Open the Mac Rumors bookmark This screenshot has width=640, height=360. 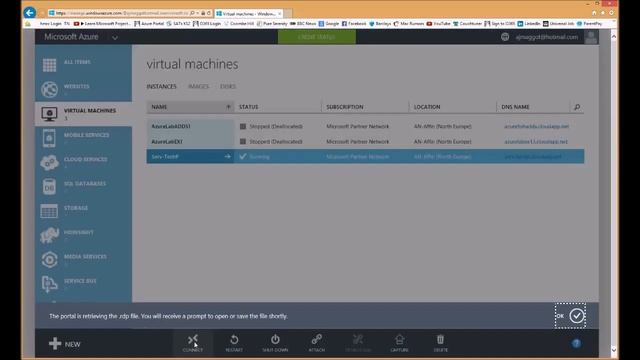coord(409,24)
